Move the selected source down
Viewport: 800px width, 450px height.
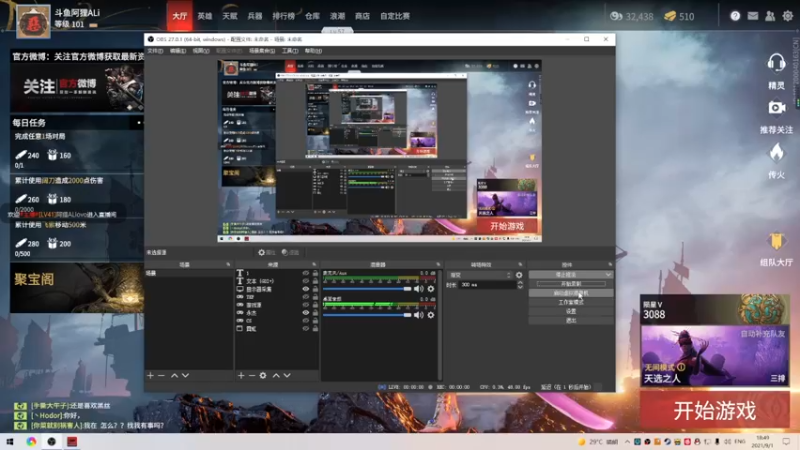tap(287, 376)
